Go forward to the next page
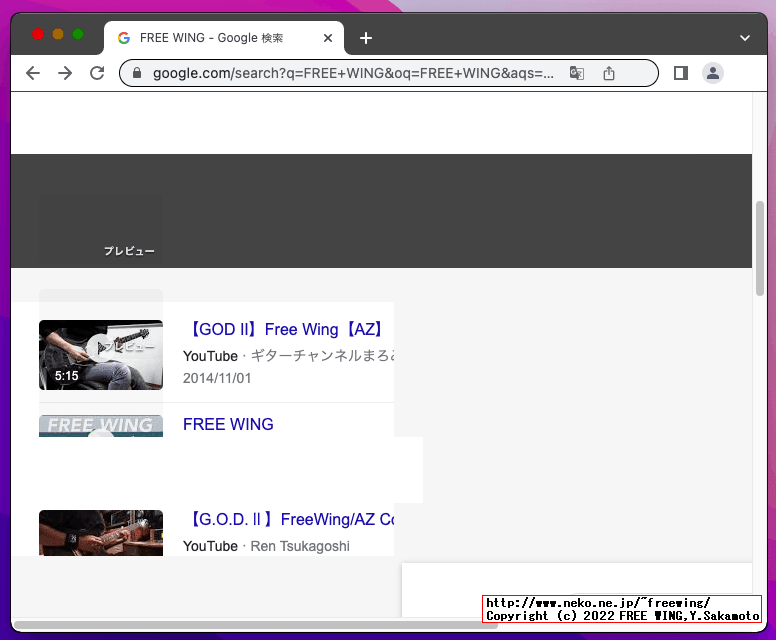The image size is (776, 640). tap(65, 73)
